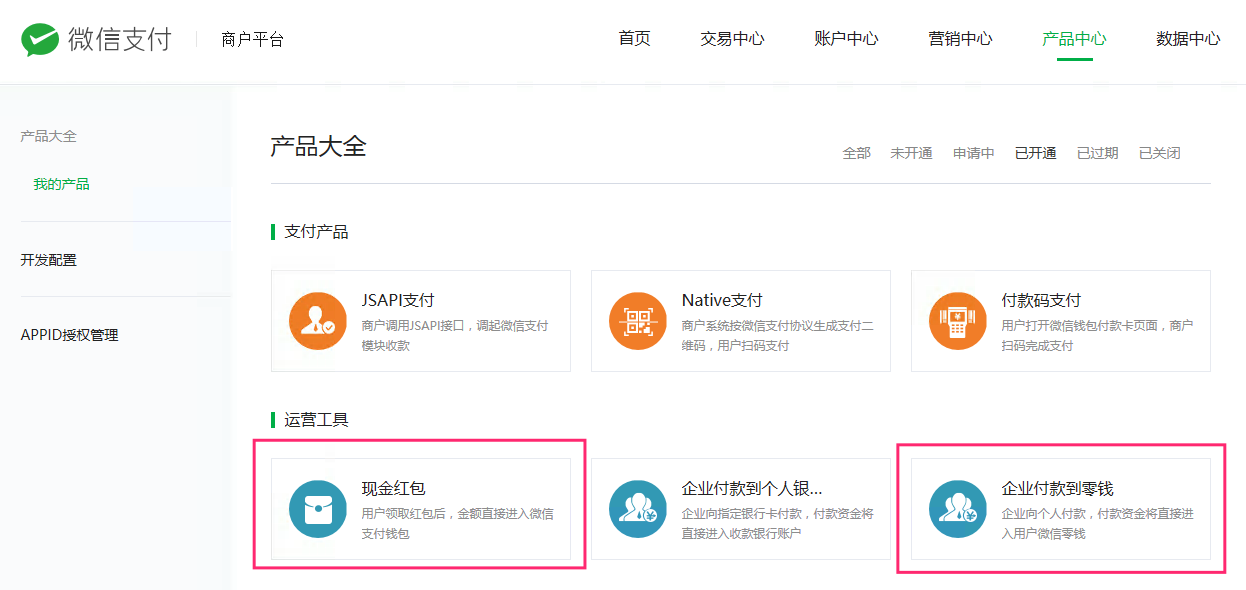Click the 付款码支付 orange terminal icon

[x=958, y=321]
